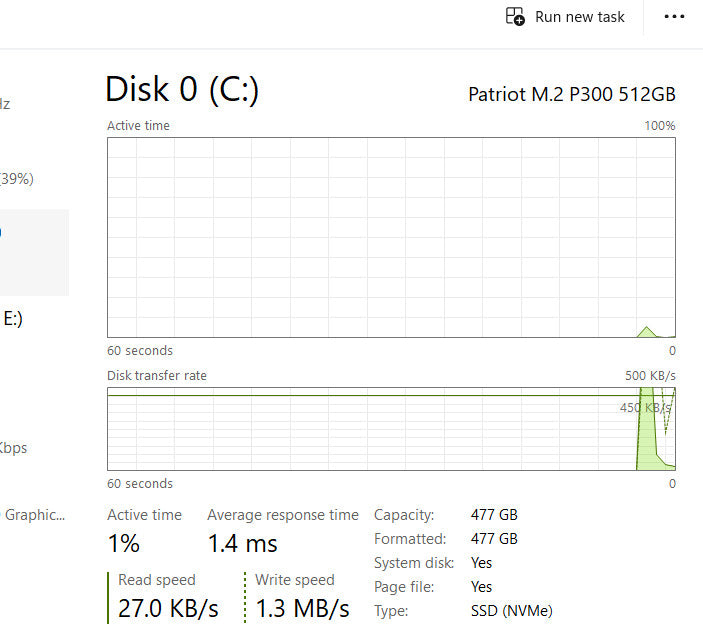703x642 pixels.
Task: Open the GPU entry labeled Graphic...
Action: click(x=34, y=515)
